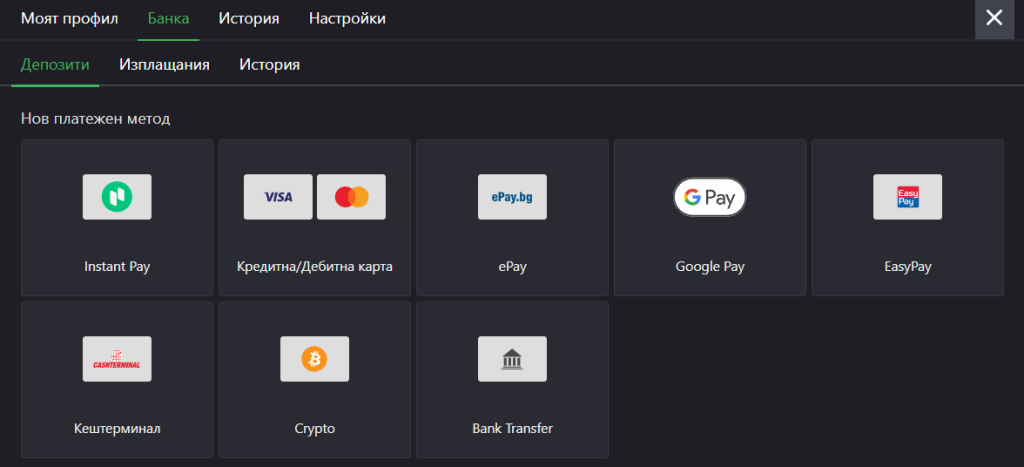Switch to the Банка tab
The width and height of the screenshot is (1024, 467).
coord(168,18)
